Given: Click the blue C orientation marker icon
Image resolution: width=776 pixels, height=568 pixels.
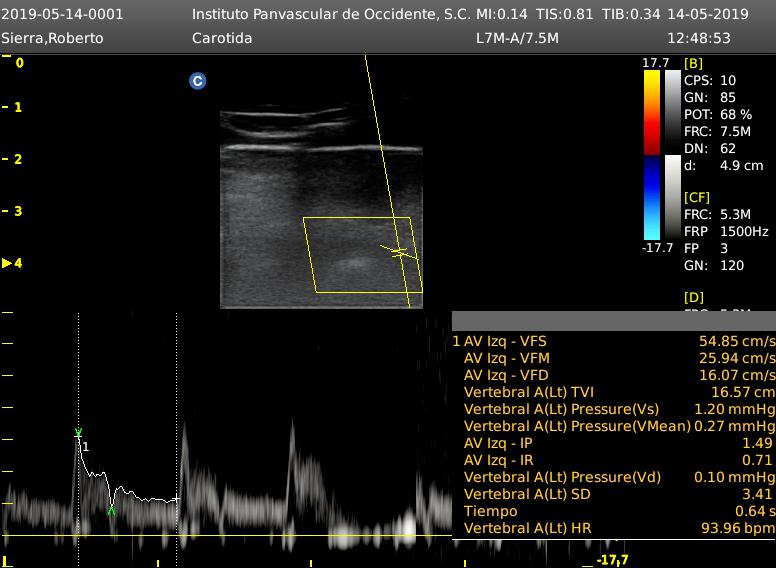Looking at the screenshot, I should (198, 81).
